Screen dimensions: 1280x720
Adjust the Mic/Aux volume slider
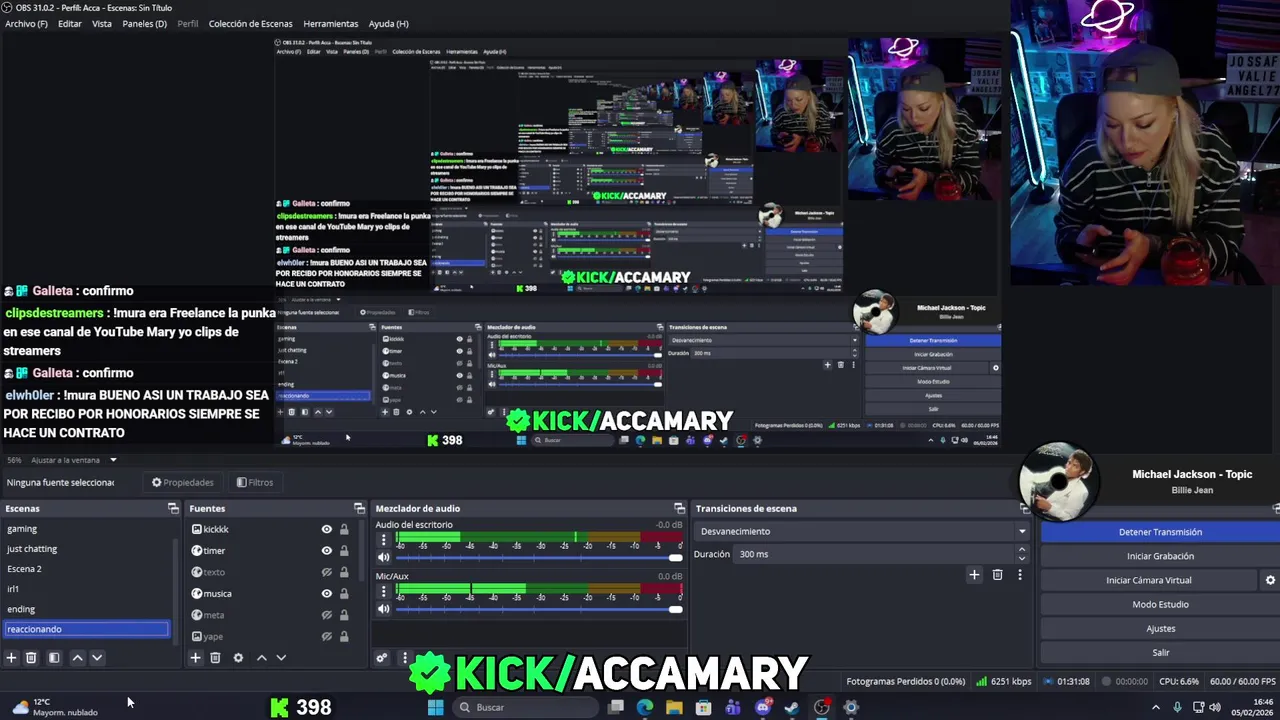pyautogui.click(x=539, y=609)
